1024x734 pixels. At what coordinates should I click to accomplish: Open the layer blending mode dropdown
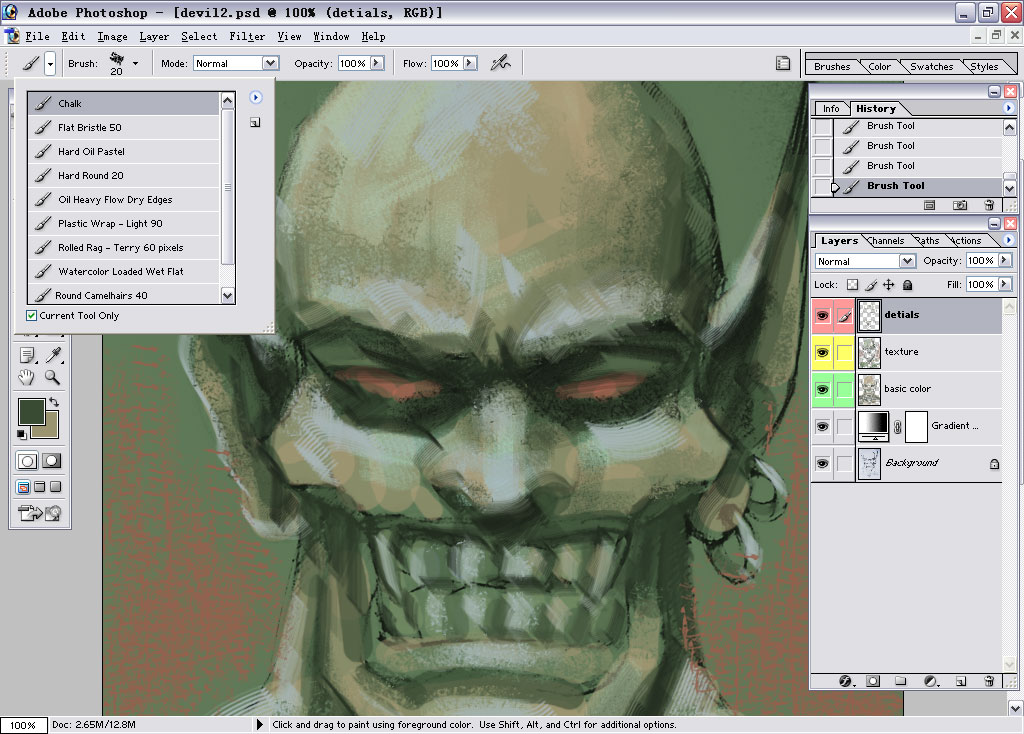[907, 261]
